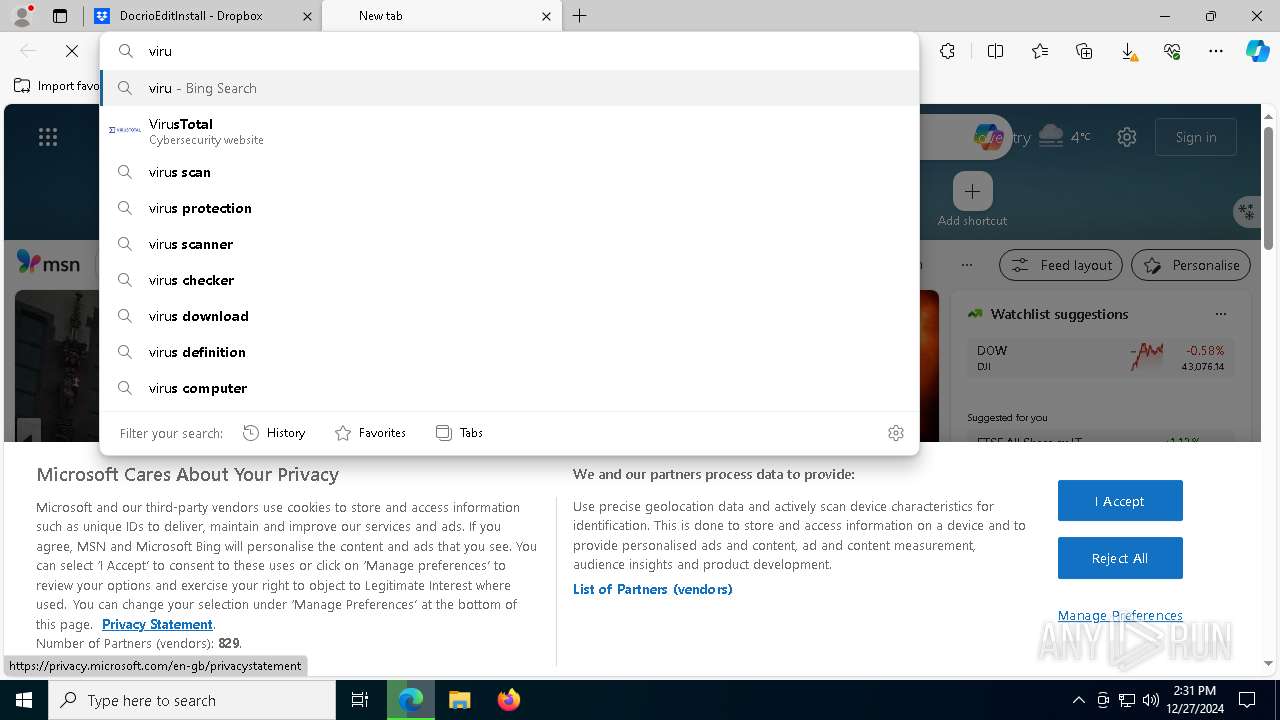Screen dimensions: 1280x720
Task: Select 'virus protection' suggestion
Action: (x=509, y=208)
